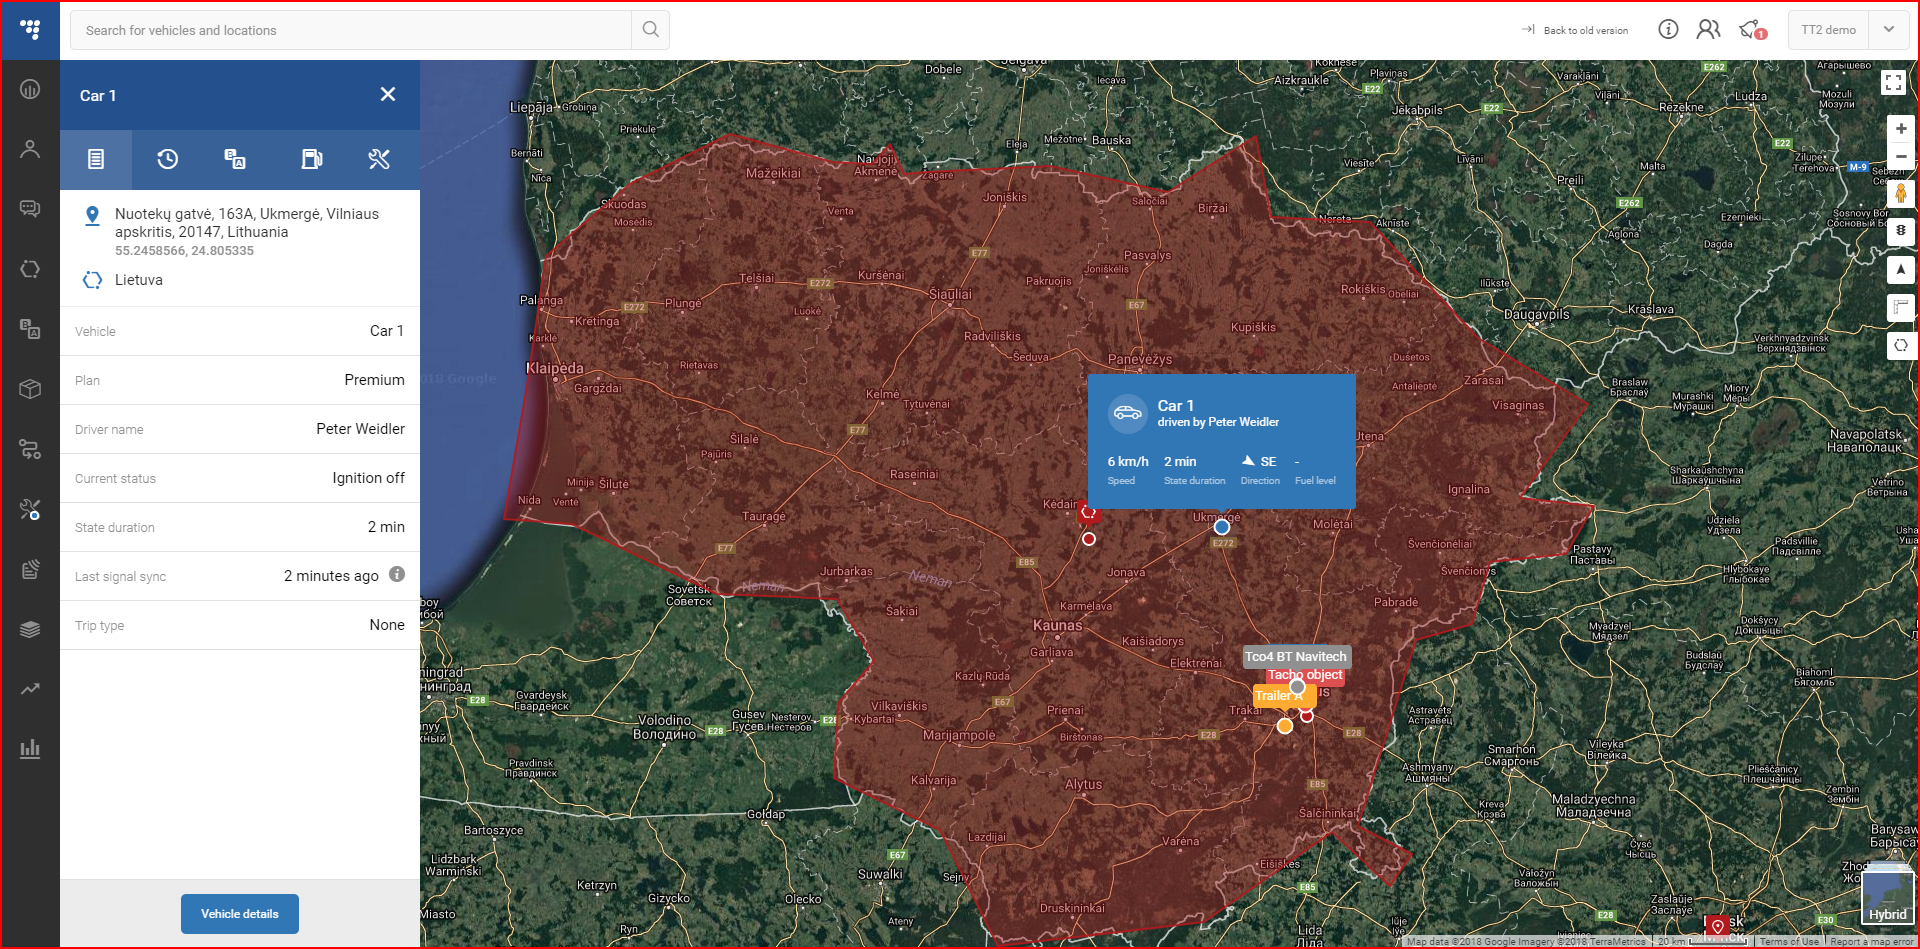Switch to the maintenance wrench tab

click(379, 159)
